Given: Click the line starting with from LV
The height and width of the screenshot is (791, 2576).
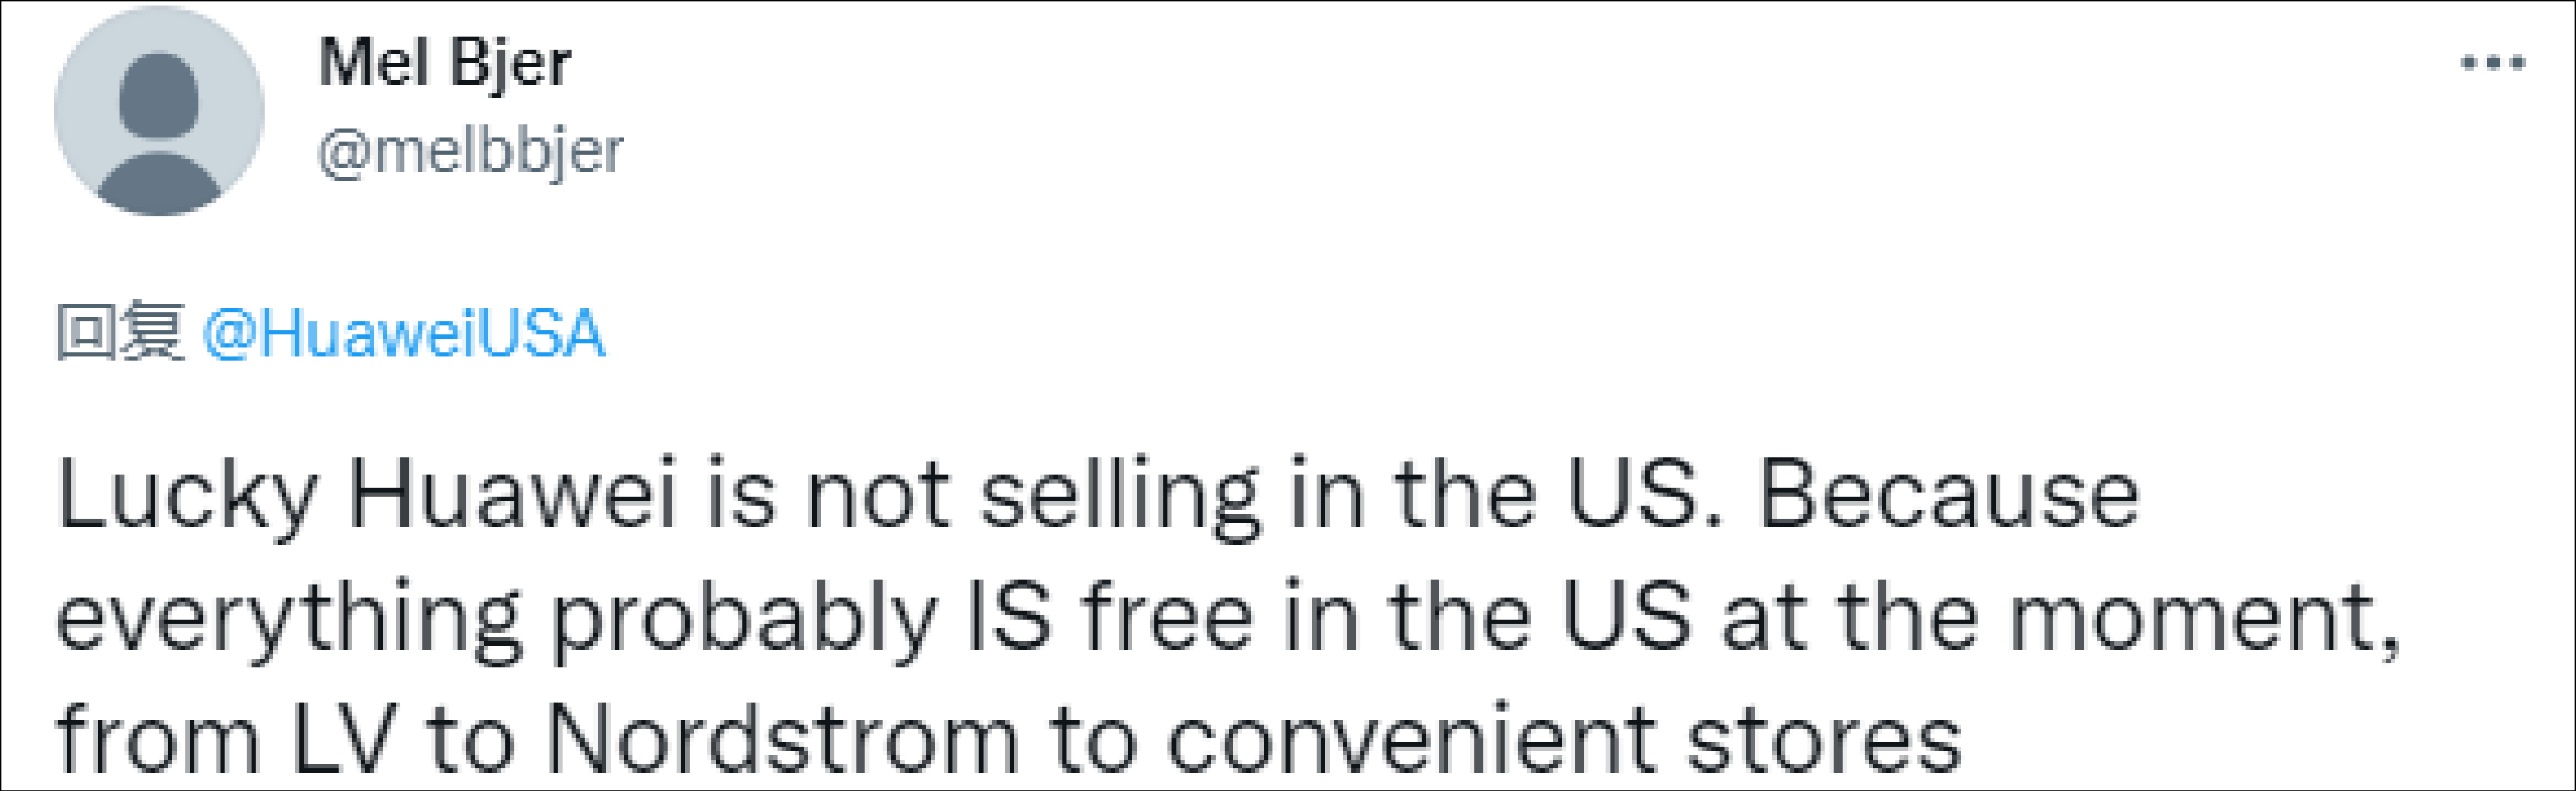Looking at the screenshot, I should point(1009,740).
